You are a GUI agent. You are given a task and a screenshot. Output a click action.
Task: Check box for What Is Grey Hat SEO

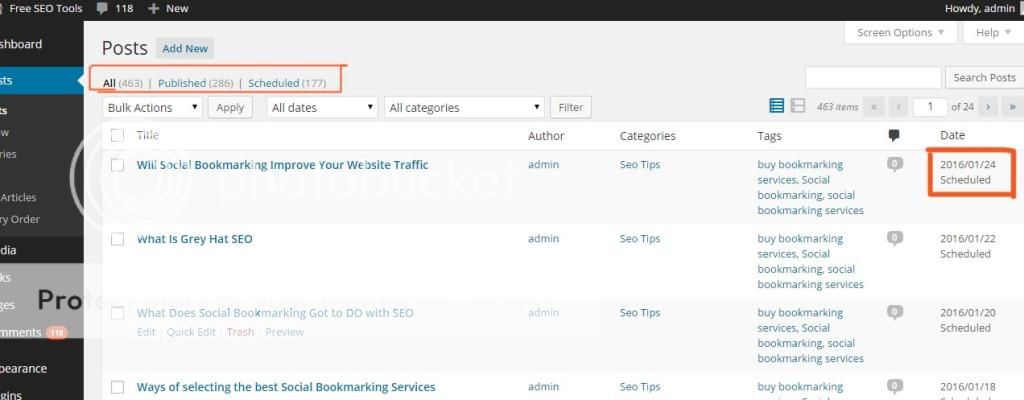pyautogui.click(x=118, y=239)
